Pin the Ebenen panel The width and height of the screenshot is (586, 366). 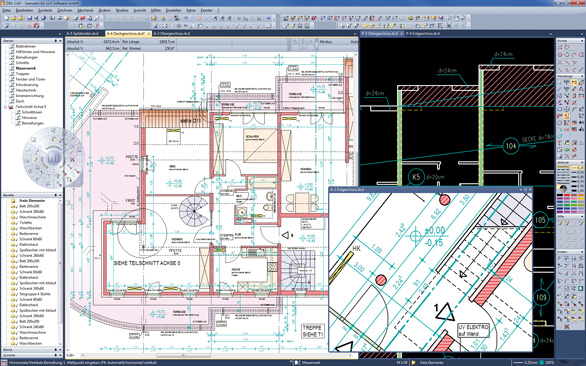click(x=55, y=40)
